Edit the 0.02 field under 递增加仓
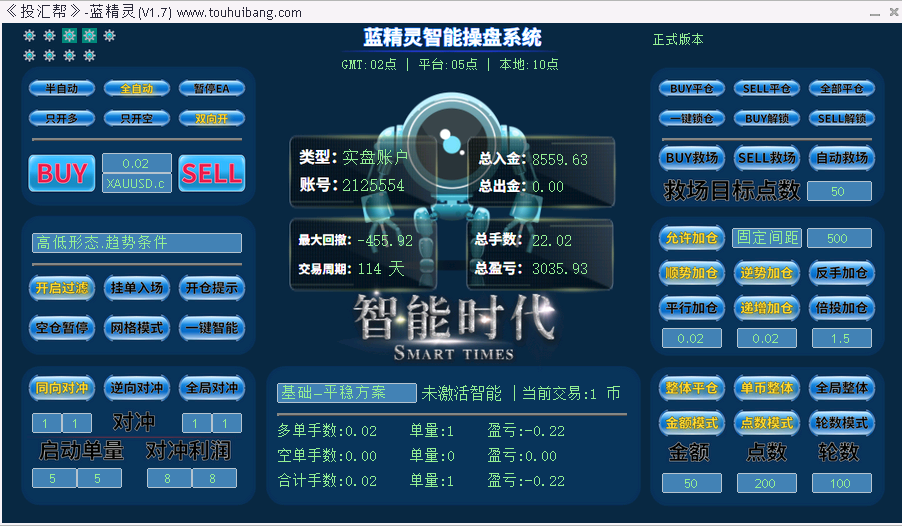This screenshot has height=527, width=902. tap(767, 338)
